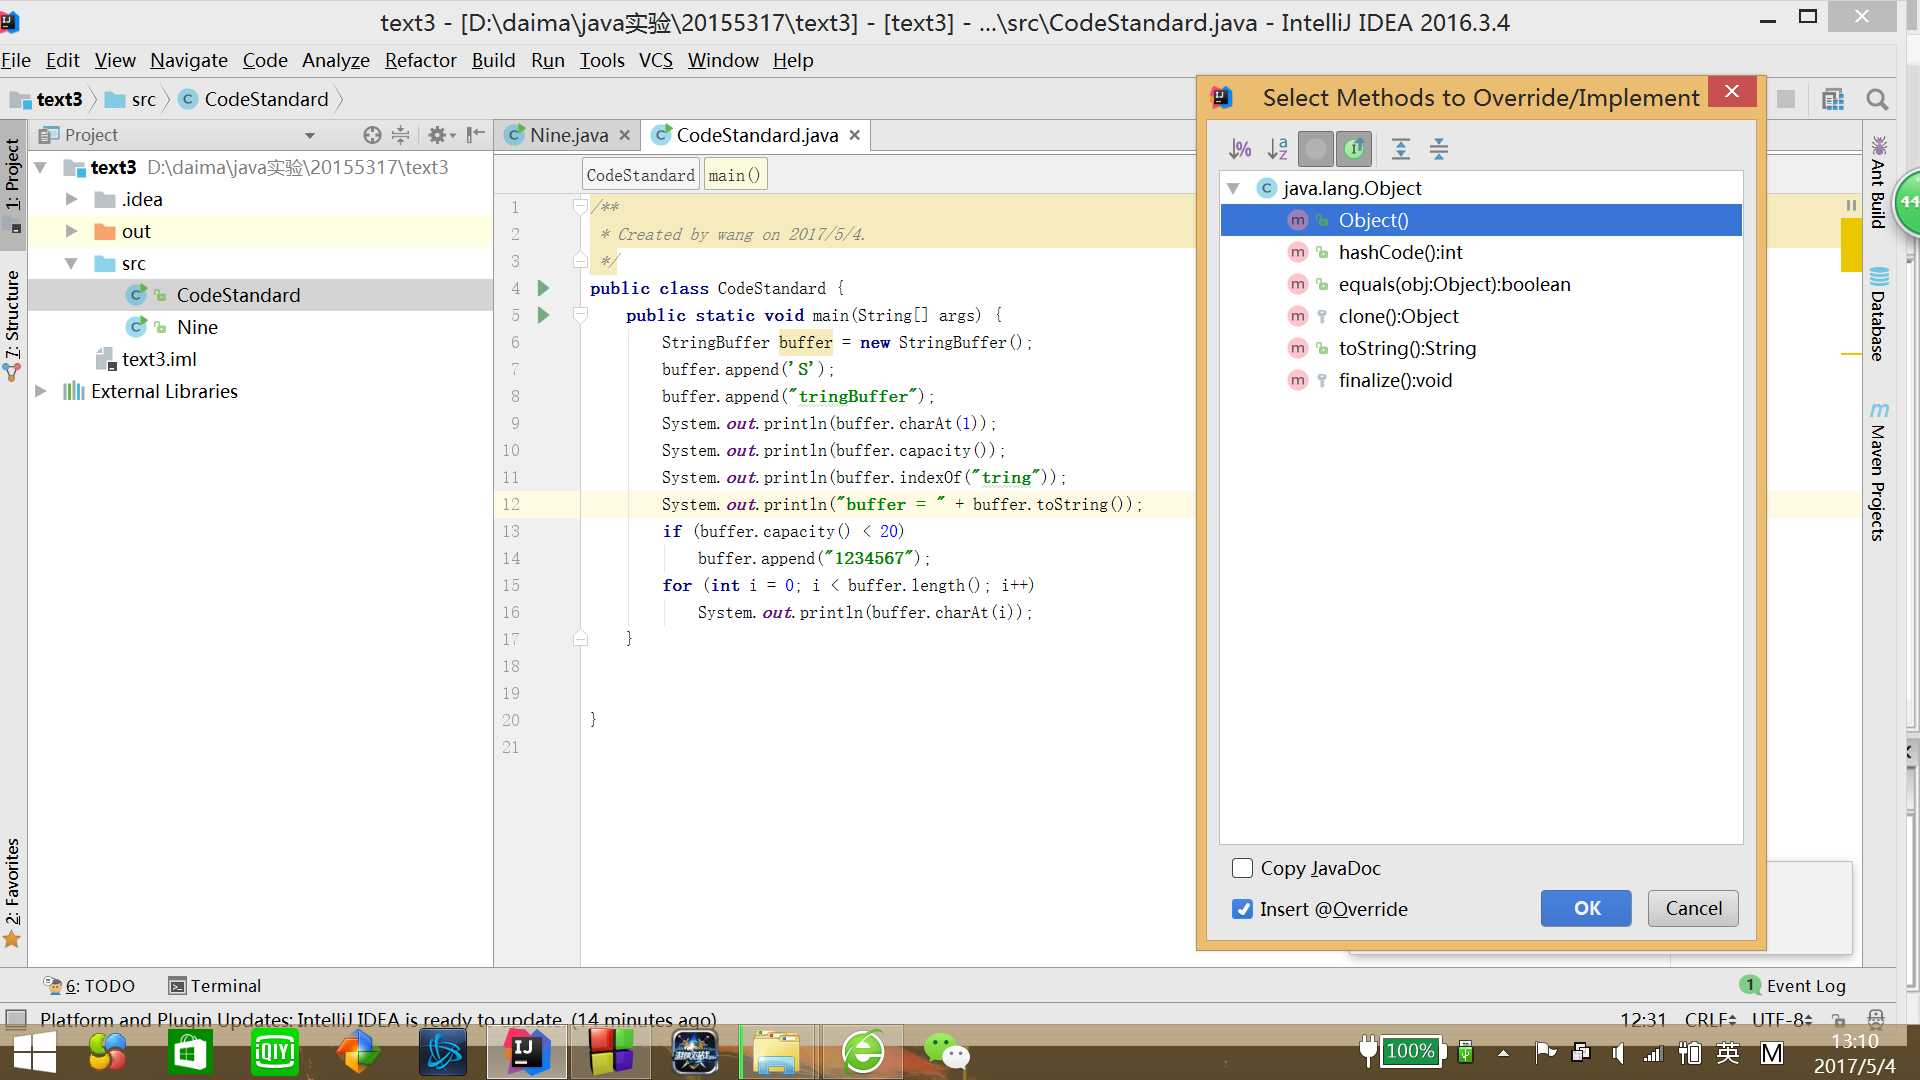This screenshot has height=1080, width=1920.
Task: Open the Navigate menu
Action: pyautogui.click(x=189, y=60)
